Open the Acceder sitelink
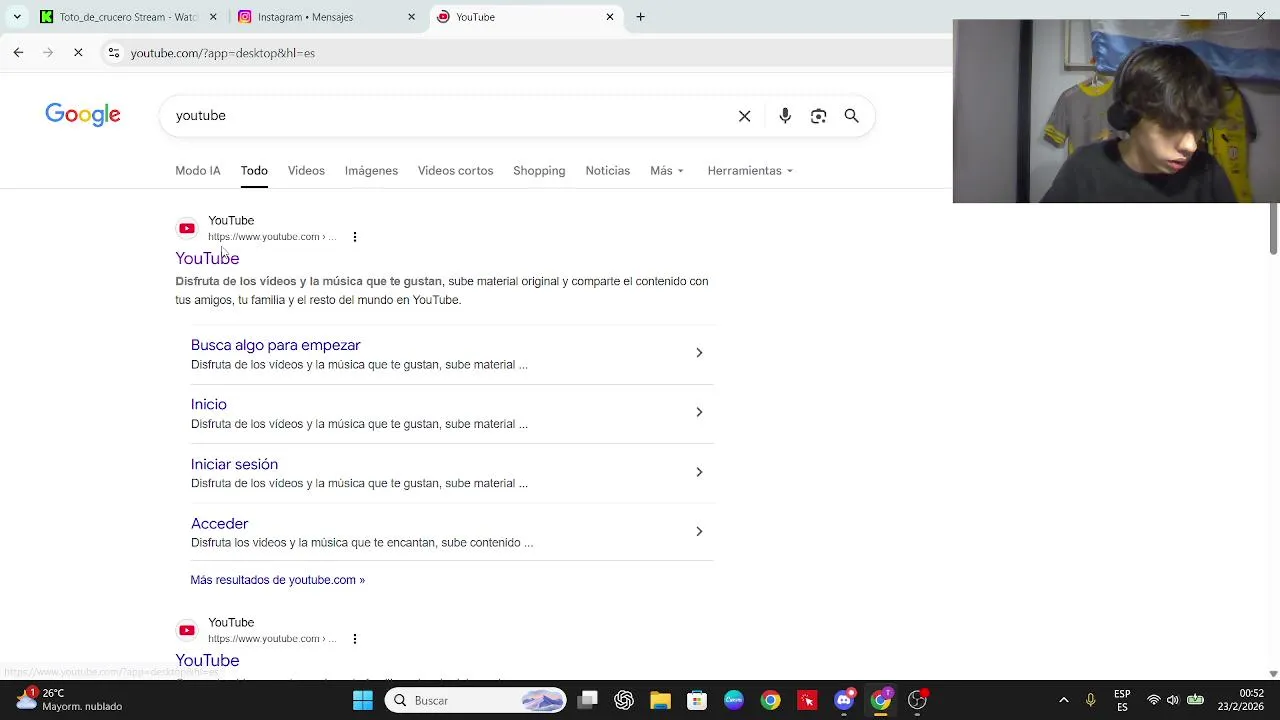This screenshot has height=720, width=1280. [219, 523]
